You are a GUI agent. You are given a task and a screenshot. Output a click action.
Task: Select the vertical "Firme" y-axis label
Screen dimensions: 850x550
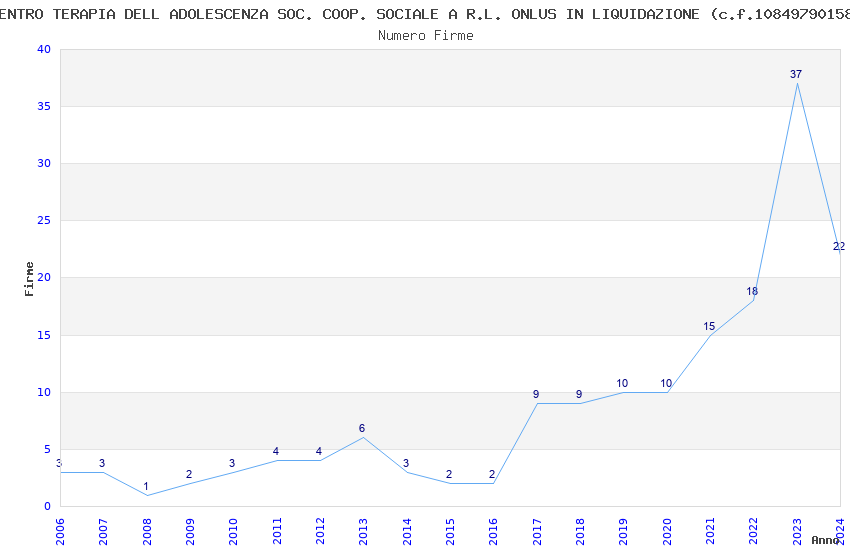(29, 278)
